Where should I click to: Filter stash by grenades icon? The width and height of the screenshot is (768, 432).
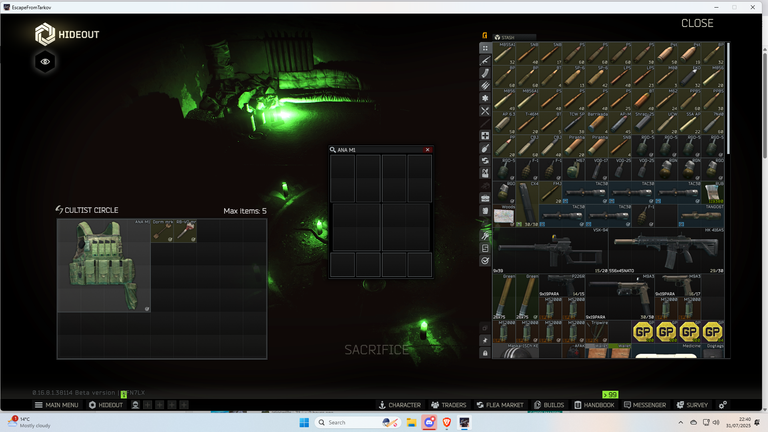(x=485, y=148)
